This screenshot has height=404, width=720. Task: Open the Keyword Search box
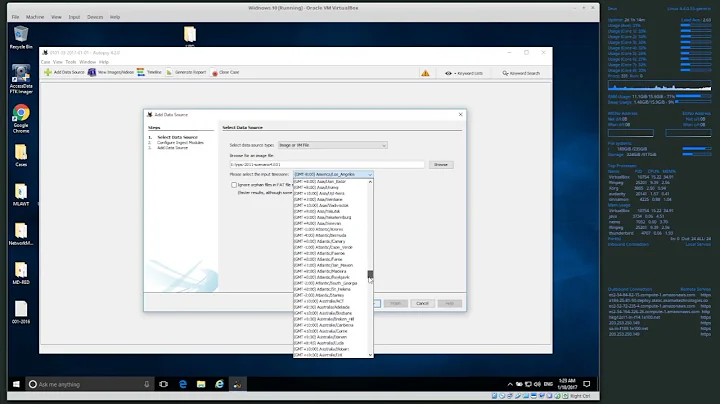click(521, 73)
